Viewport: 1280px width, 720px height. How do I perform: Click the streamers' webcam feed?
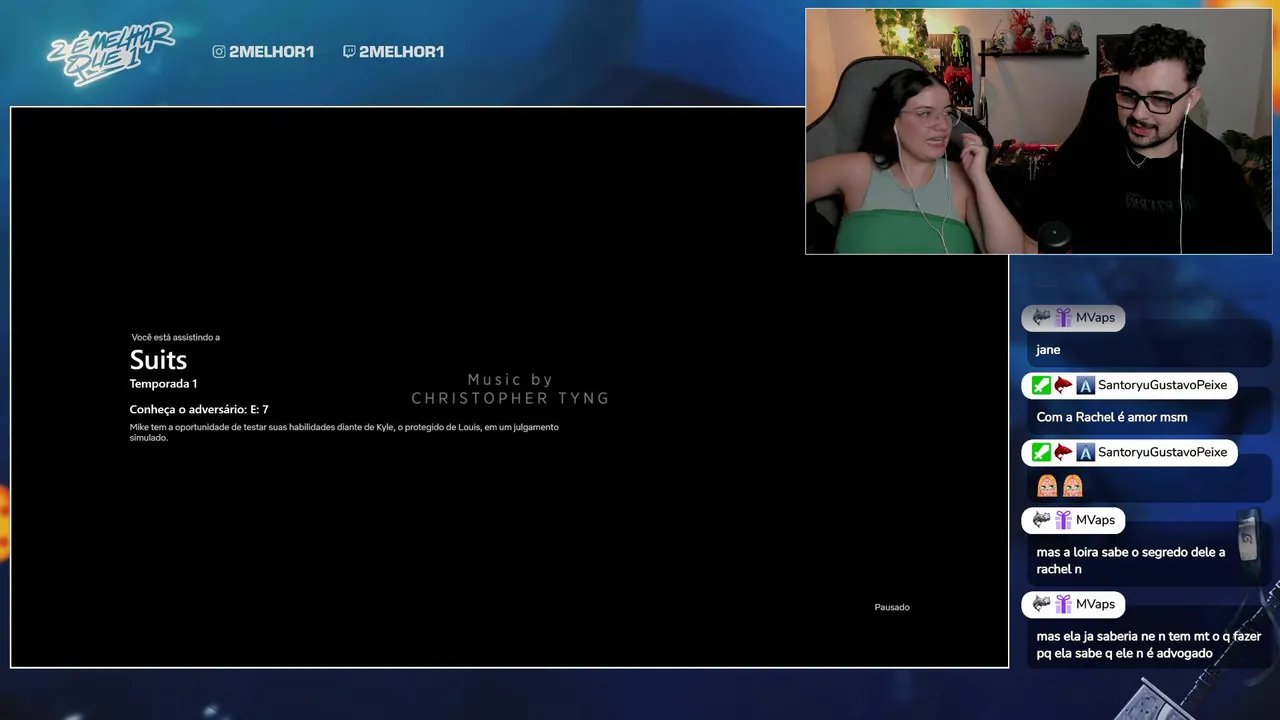click(x=1039, y=132)
